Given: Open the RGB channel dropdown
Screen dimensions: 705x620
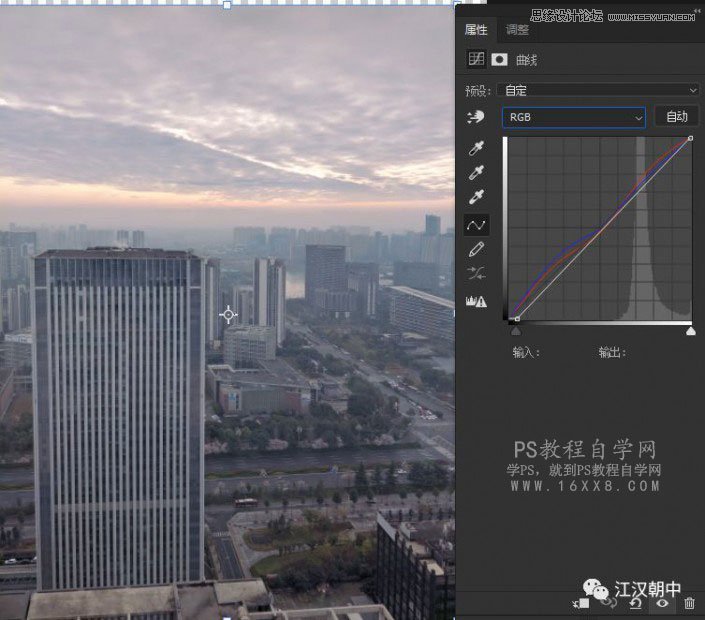Looking at the screenshot, I should click(573, 117).
